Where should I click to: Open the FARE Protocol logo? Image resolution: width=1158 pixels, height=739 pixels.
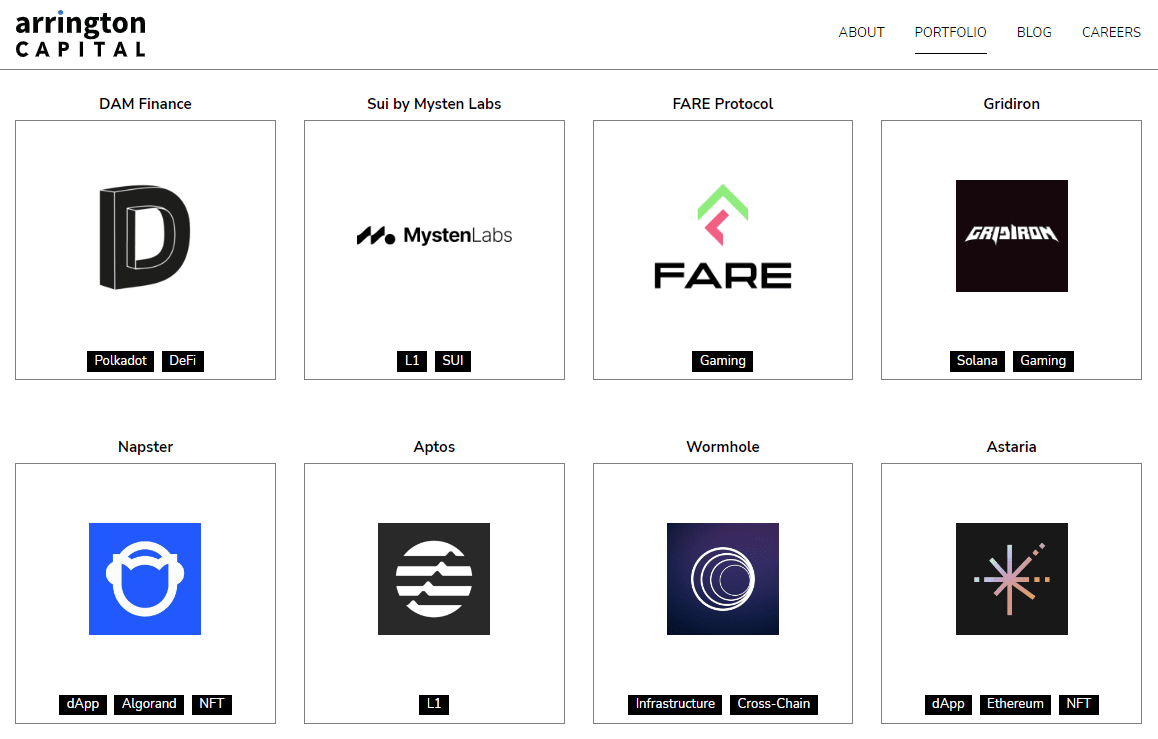722,236
